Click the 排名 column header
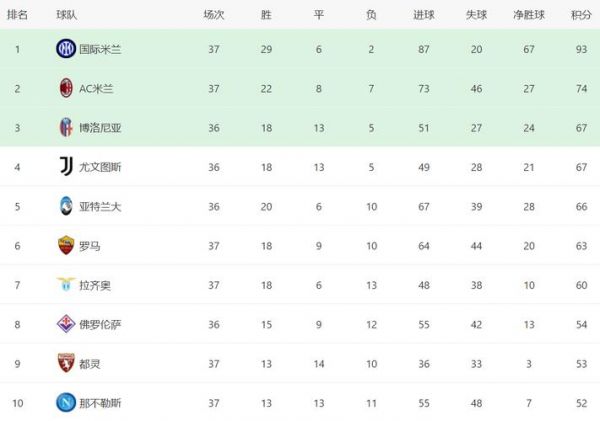600x421 pixels. coord(17,15)
